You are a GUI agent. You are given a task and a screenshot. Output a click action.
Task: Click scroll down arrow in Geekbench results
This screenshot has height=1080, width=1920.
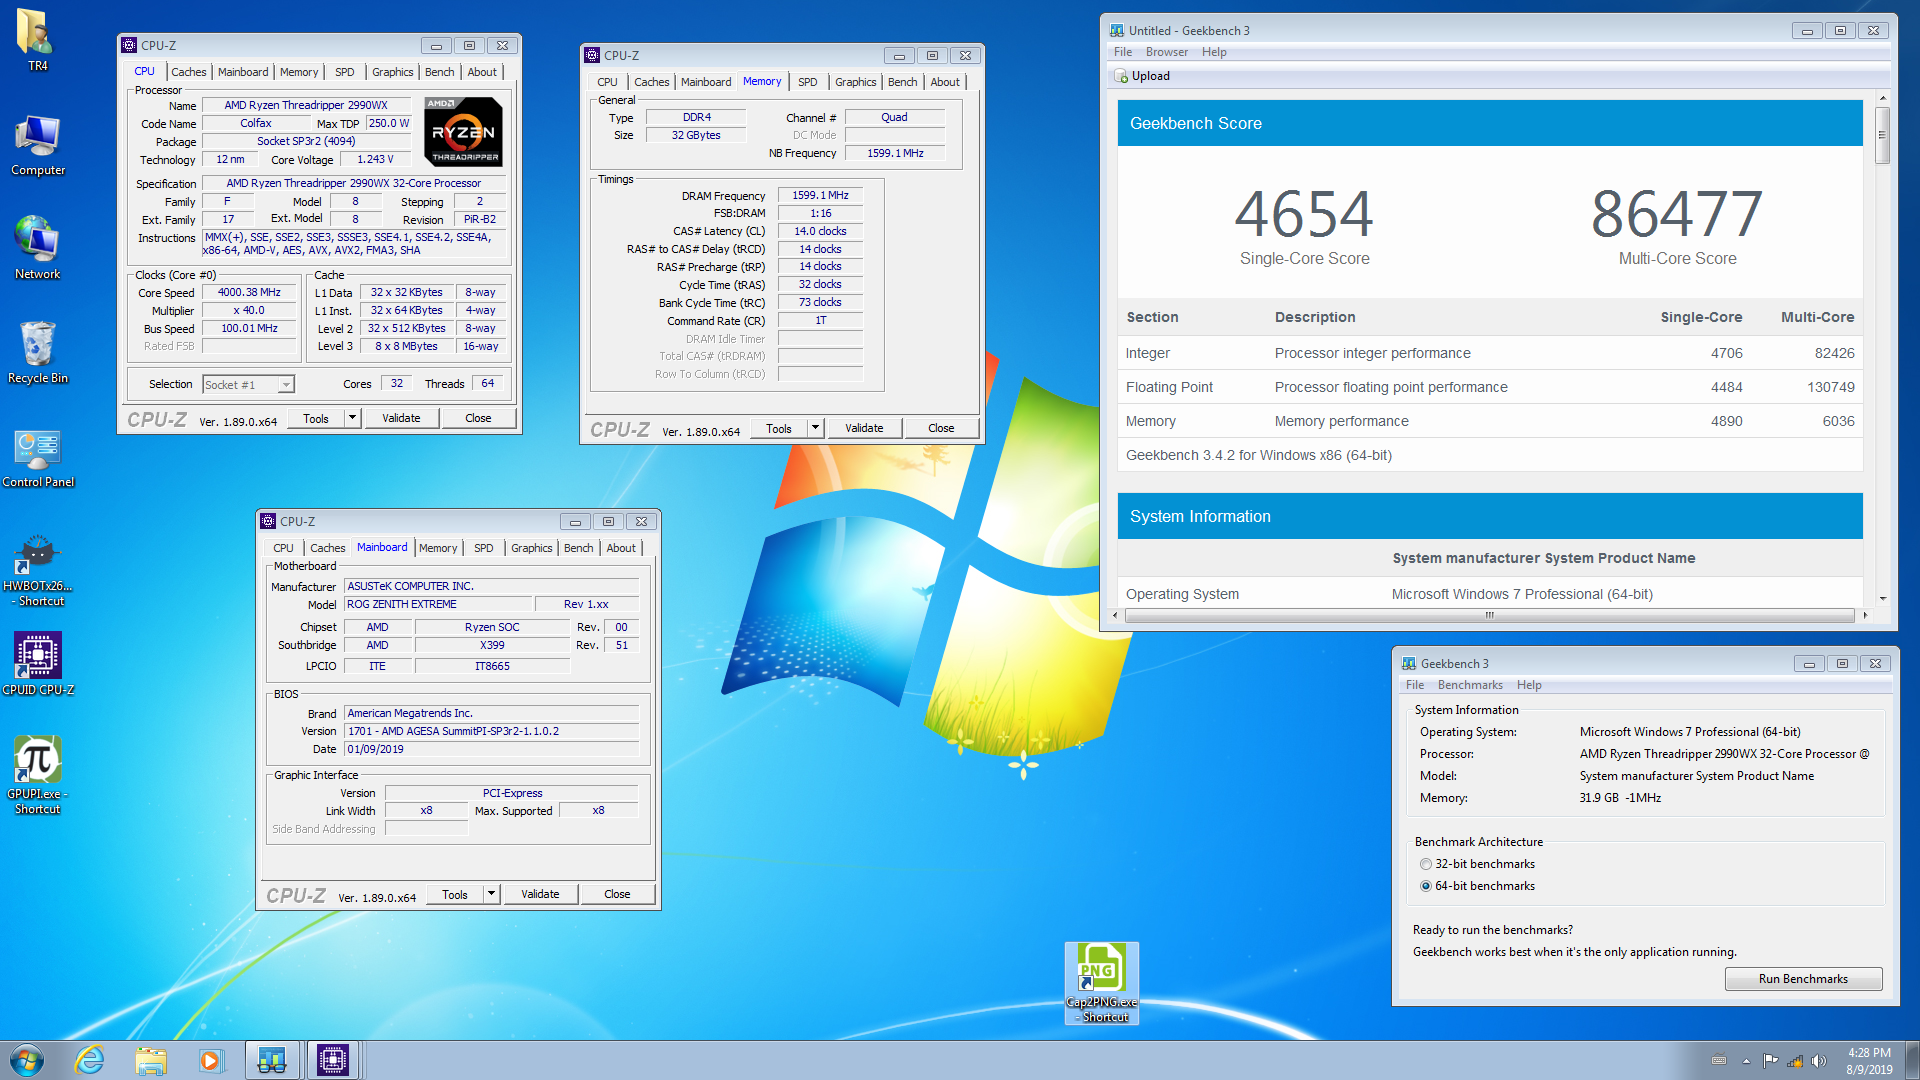click(x=1883, y=598)
